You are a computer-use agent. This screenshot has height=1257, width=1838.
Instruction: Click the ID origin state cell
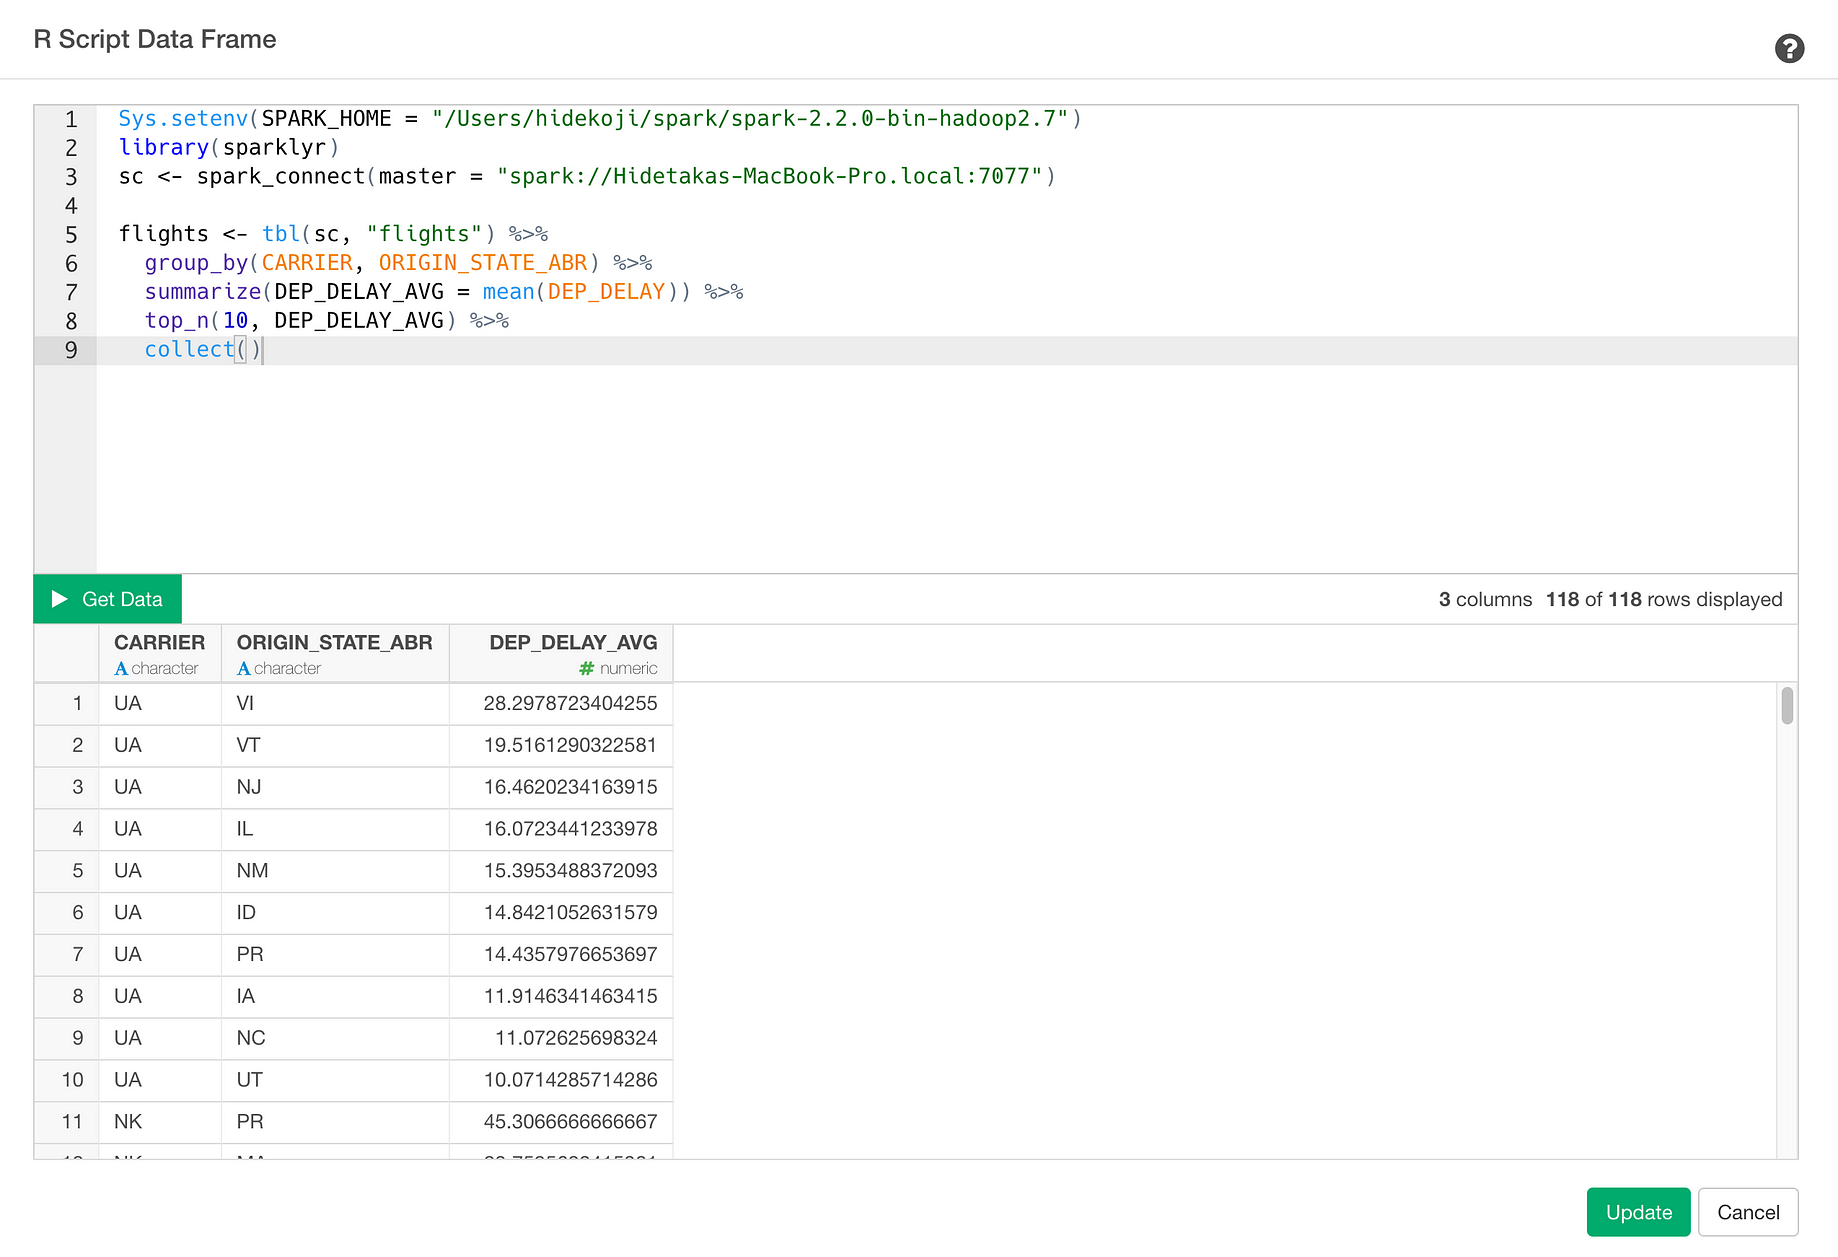coord(335,913)
